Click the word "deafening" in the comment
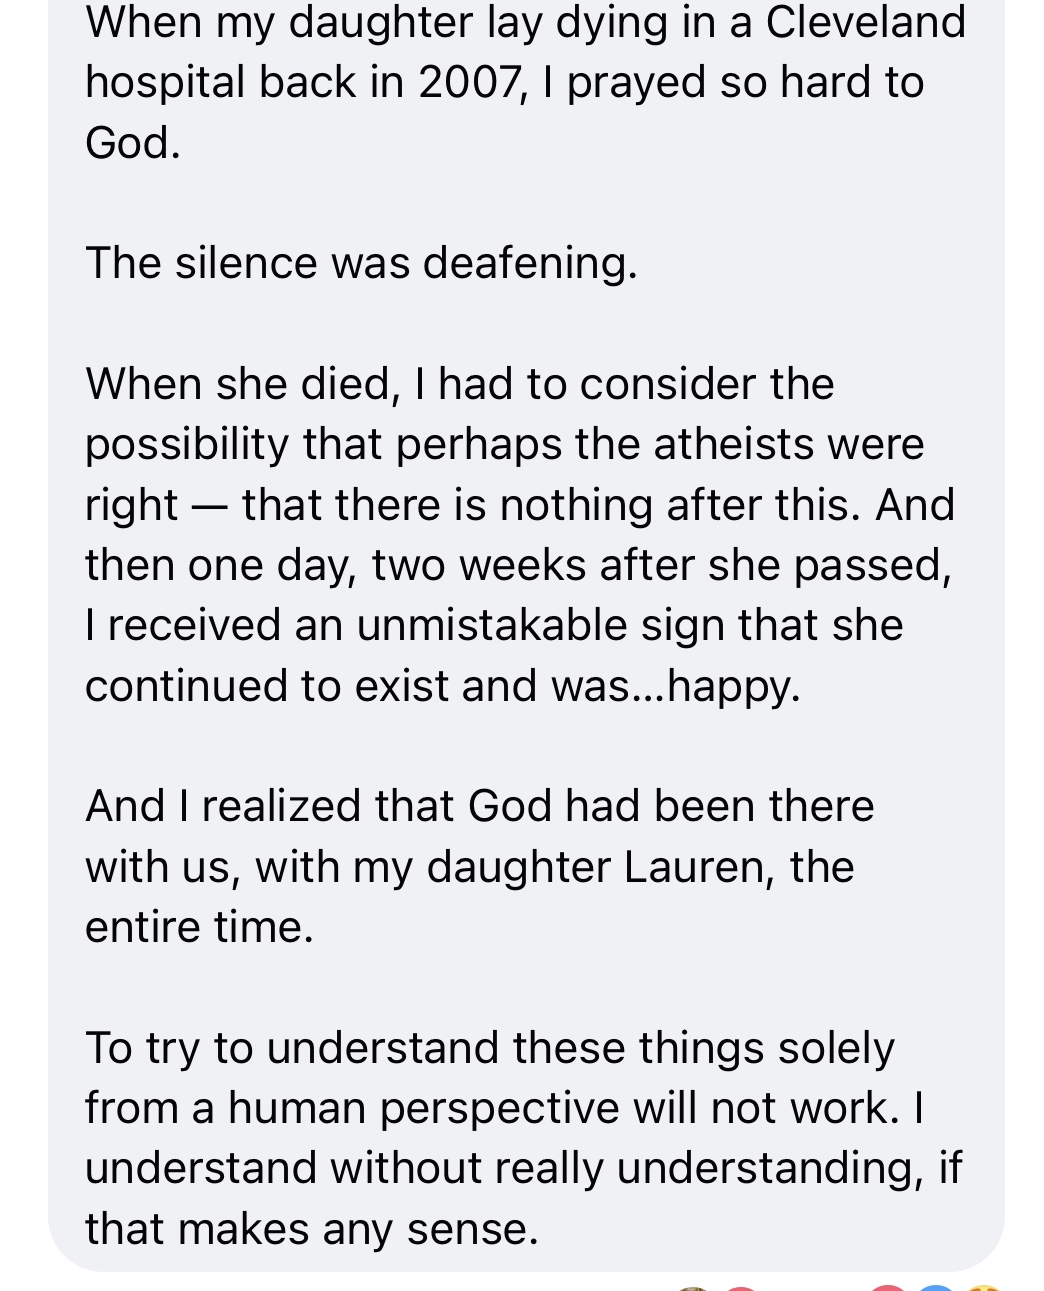 coord(529,263)
